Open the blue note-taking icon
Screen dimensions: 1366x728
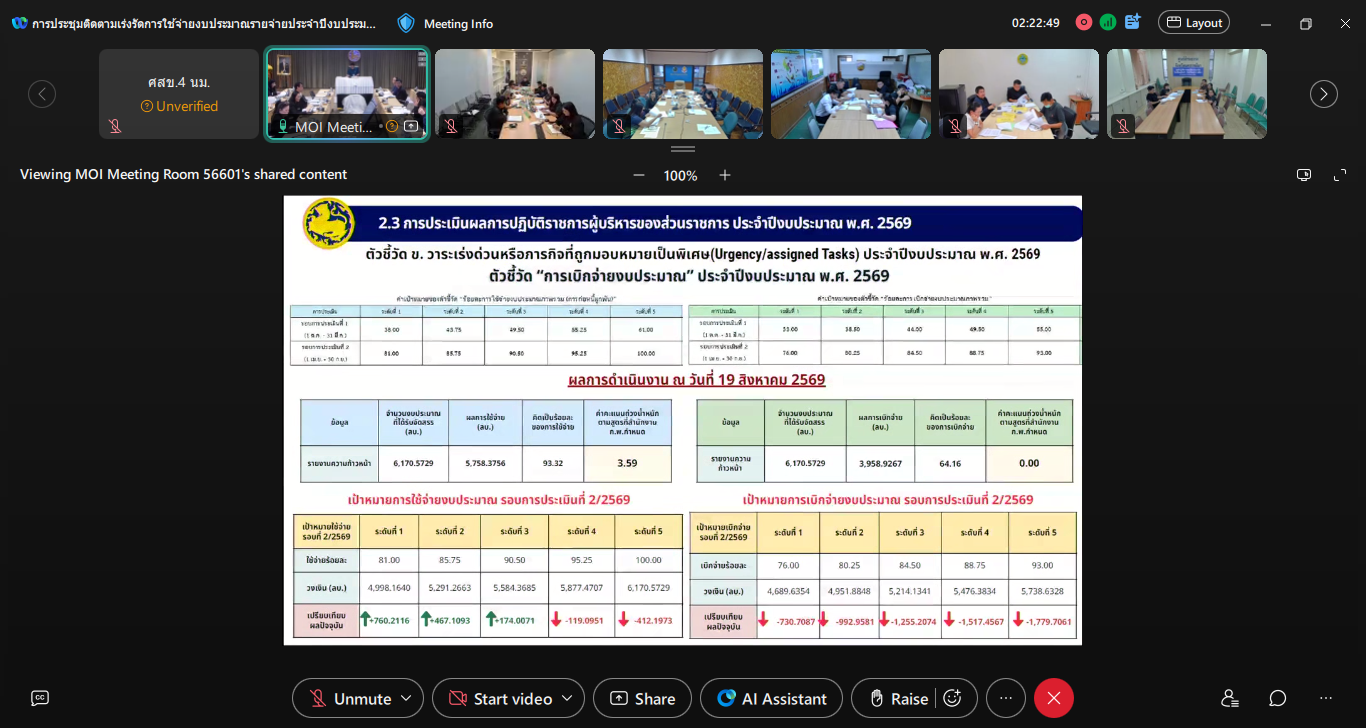click(x=1133, y=22)
